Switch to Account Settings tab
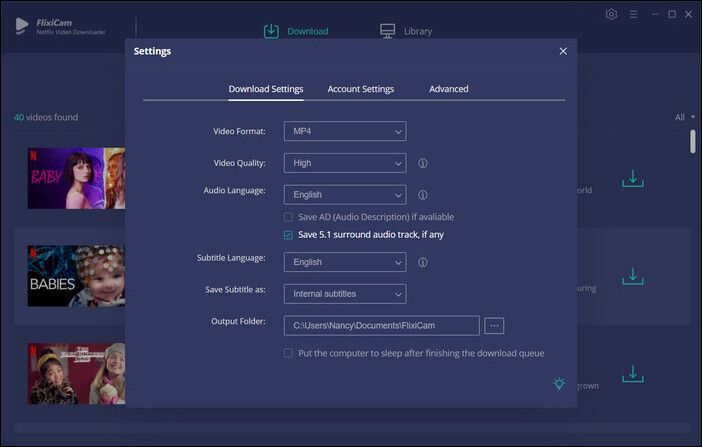 click(360, 89)
